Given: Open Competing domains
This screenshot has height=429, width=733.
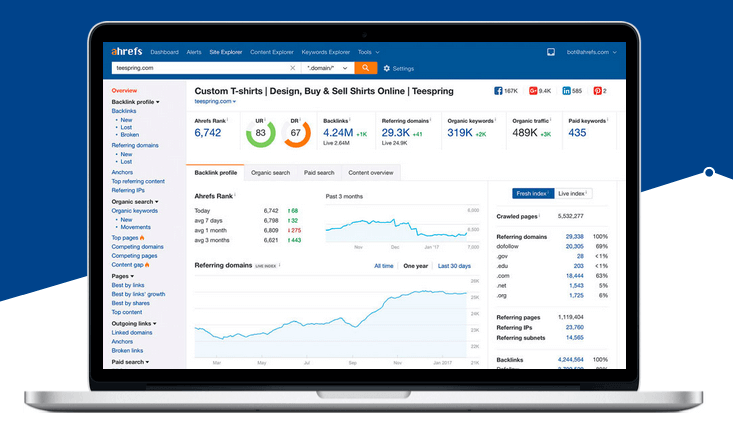Looking at the screenshot, I should [x=137, y=247].
